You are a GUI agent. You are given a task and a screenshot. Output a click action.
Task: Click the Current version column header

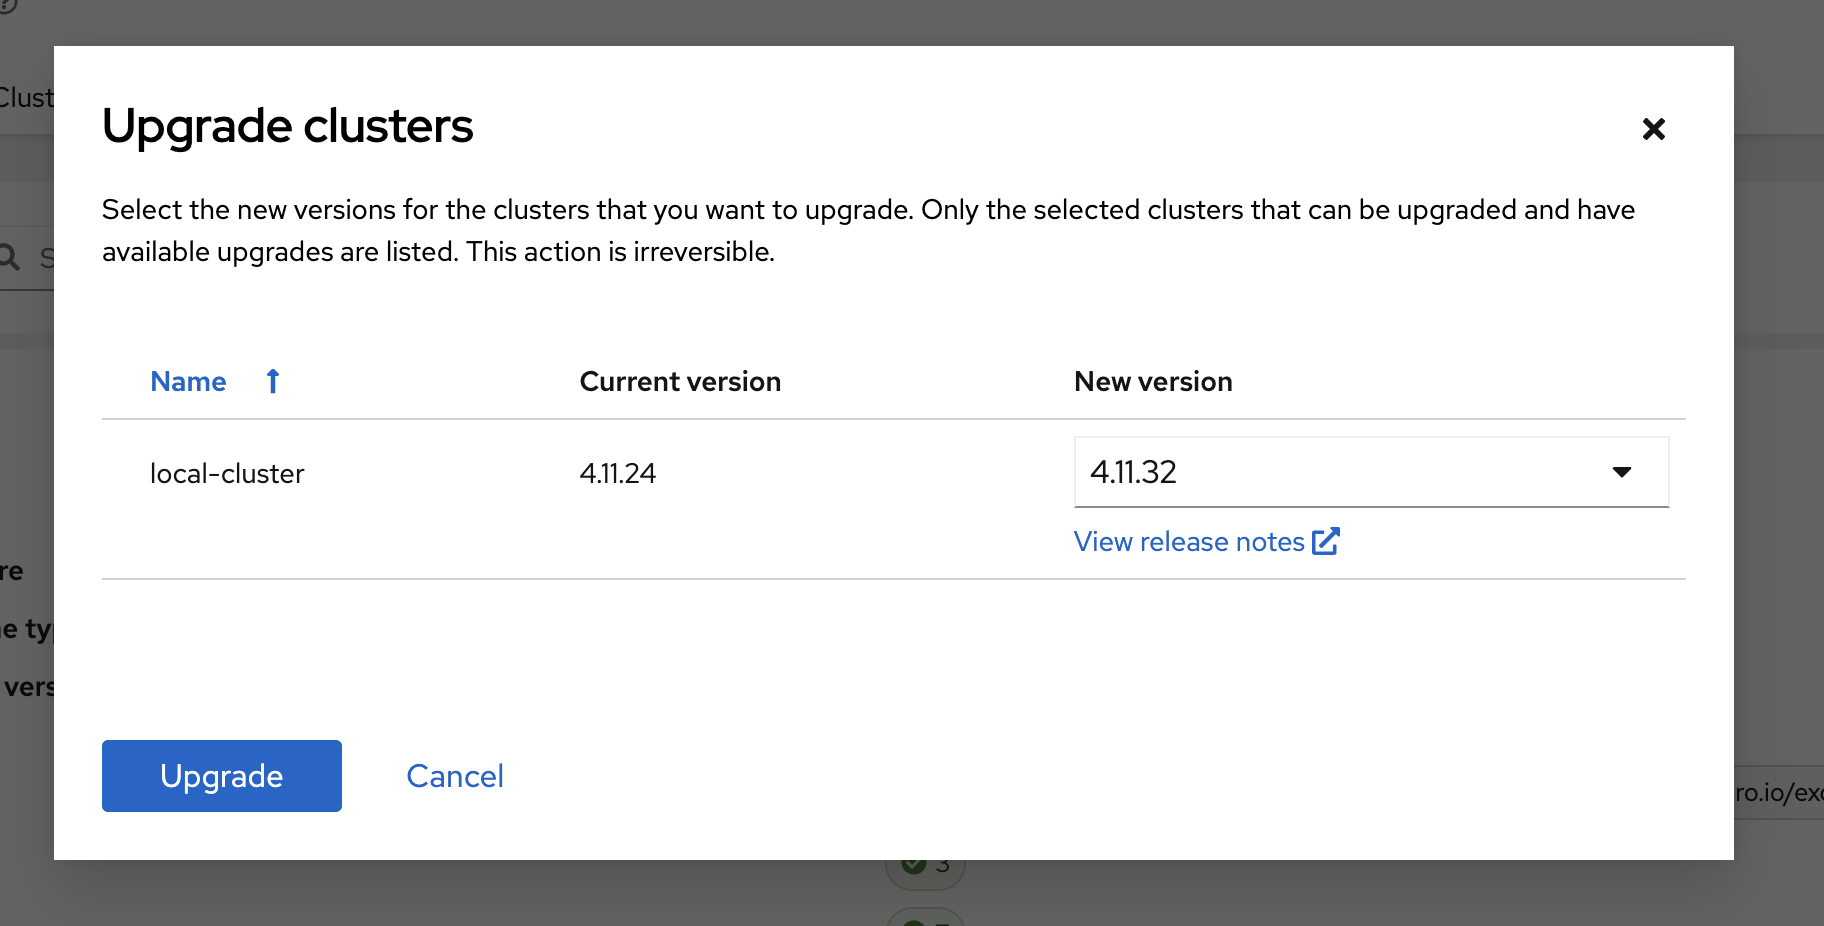(680, 382)
